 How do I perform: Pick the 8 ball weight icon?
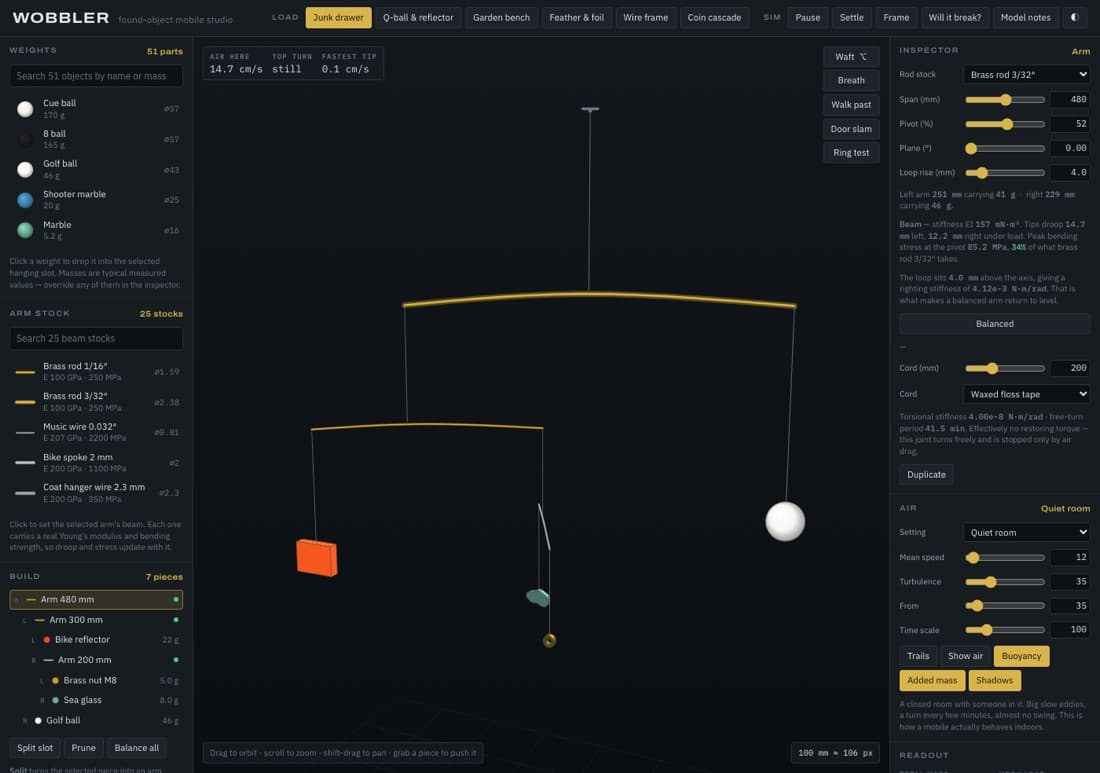click(25, 140)
